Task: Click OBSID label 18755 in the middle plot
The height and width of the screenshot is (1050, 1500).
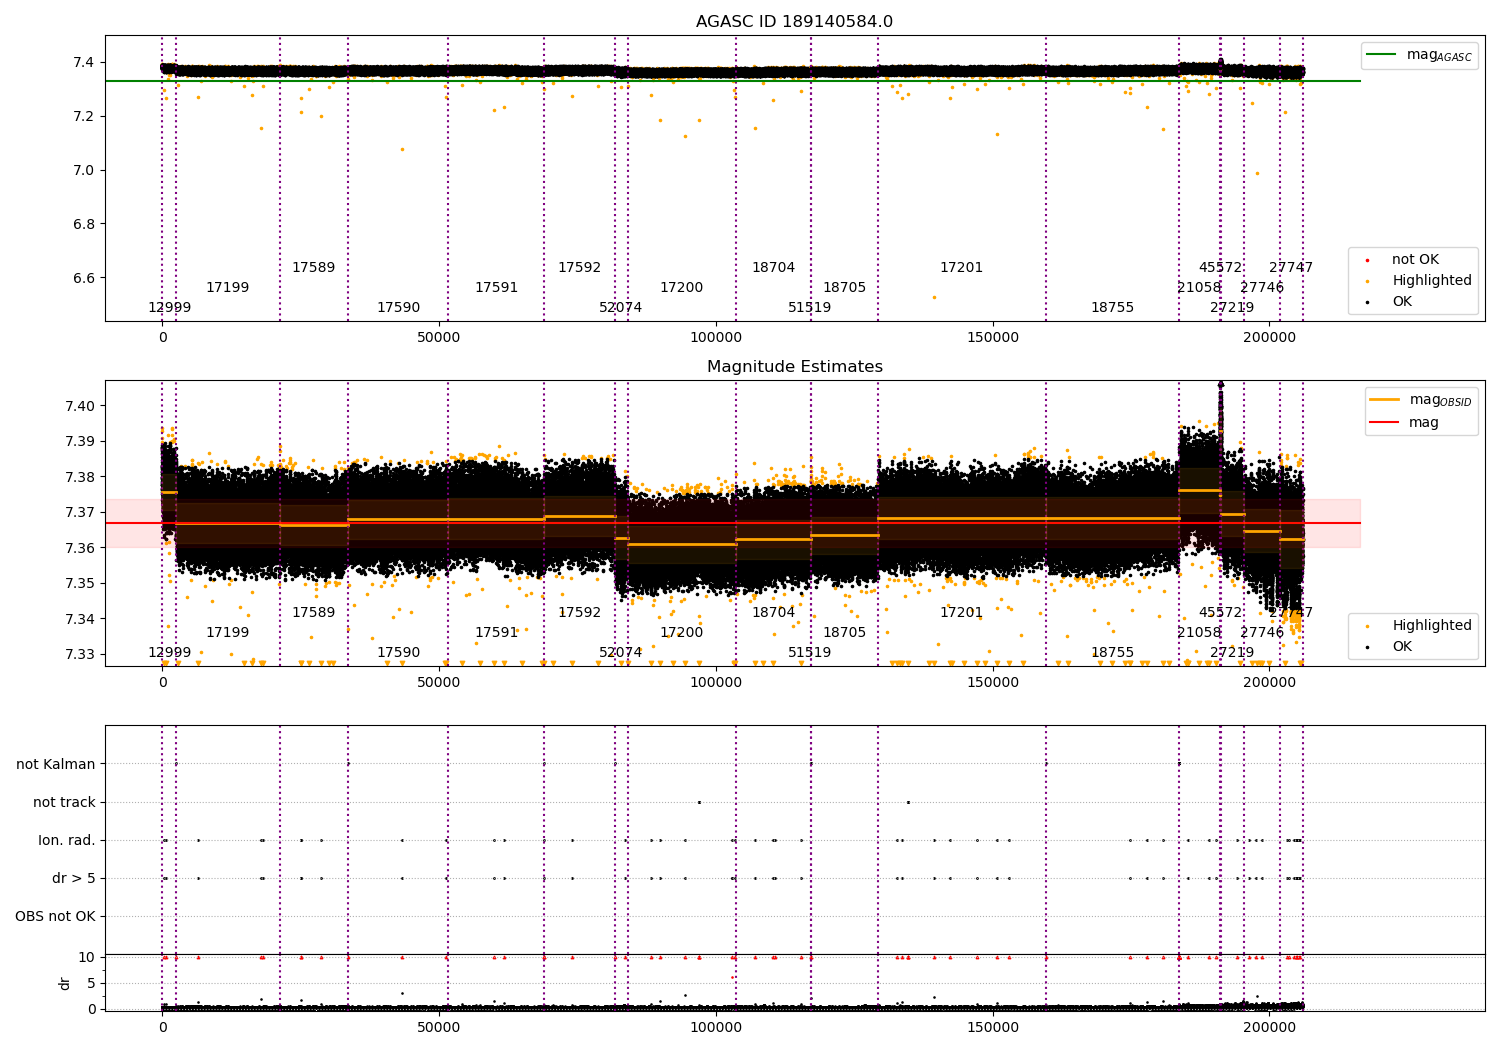Action: click(1112, 653)
